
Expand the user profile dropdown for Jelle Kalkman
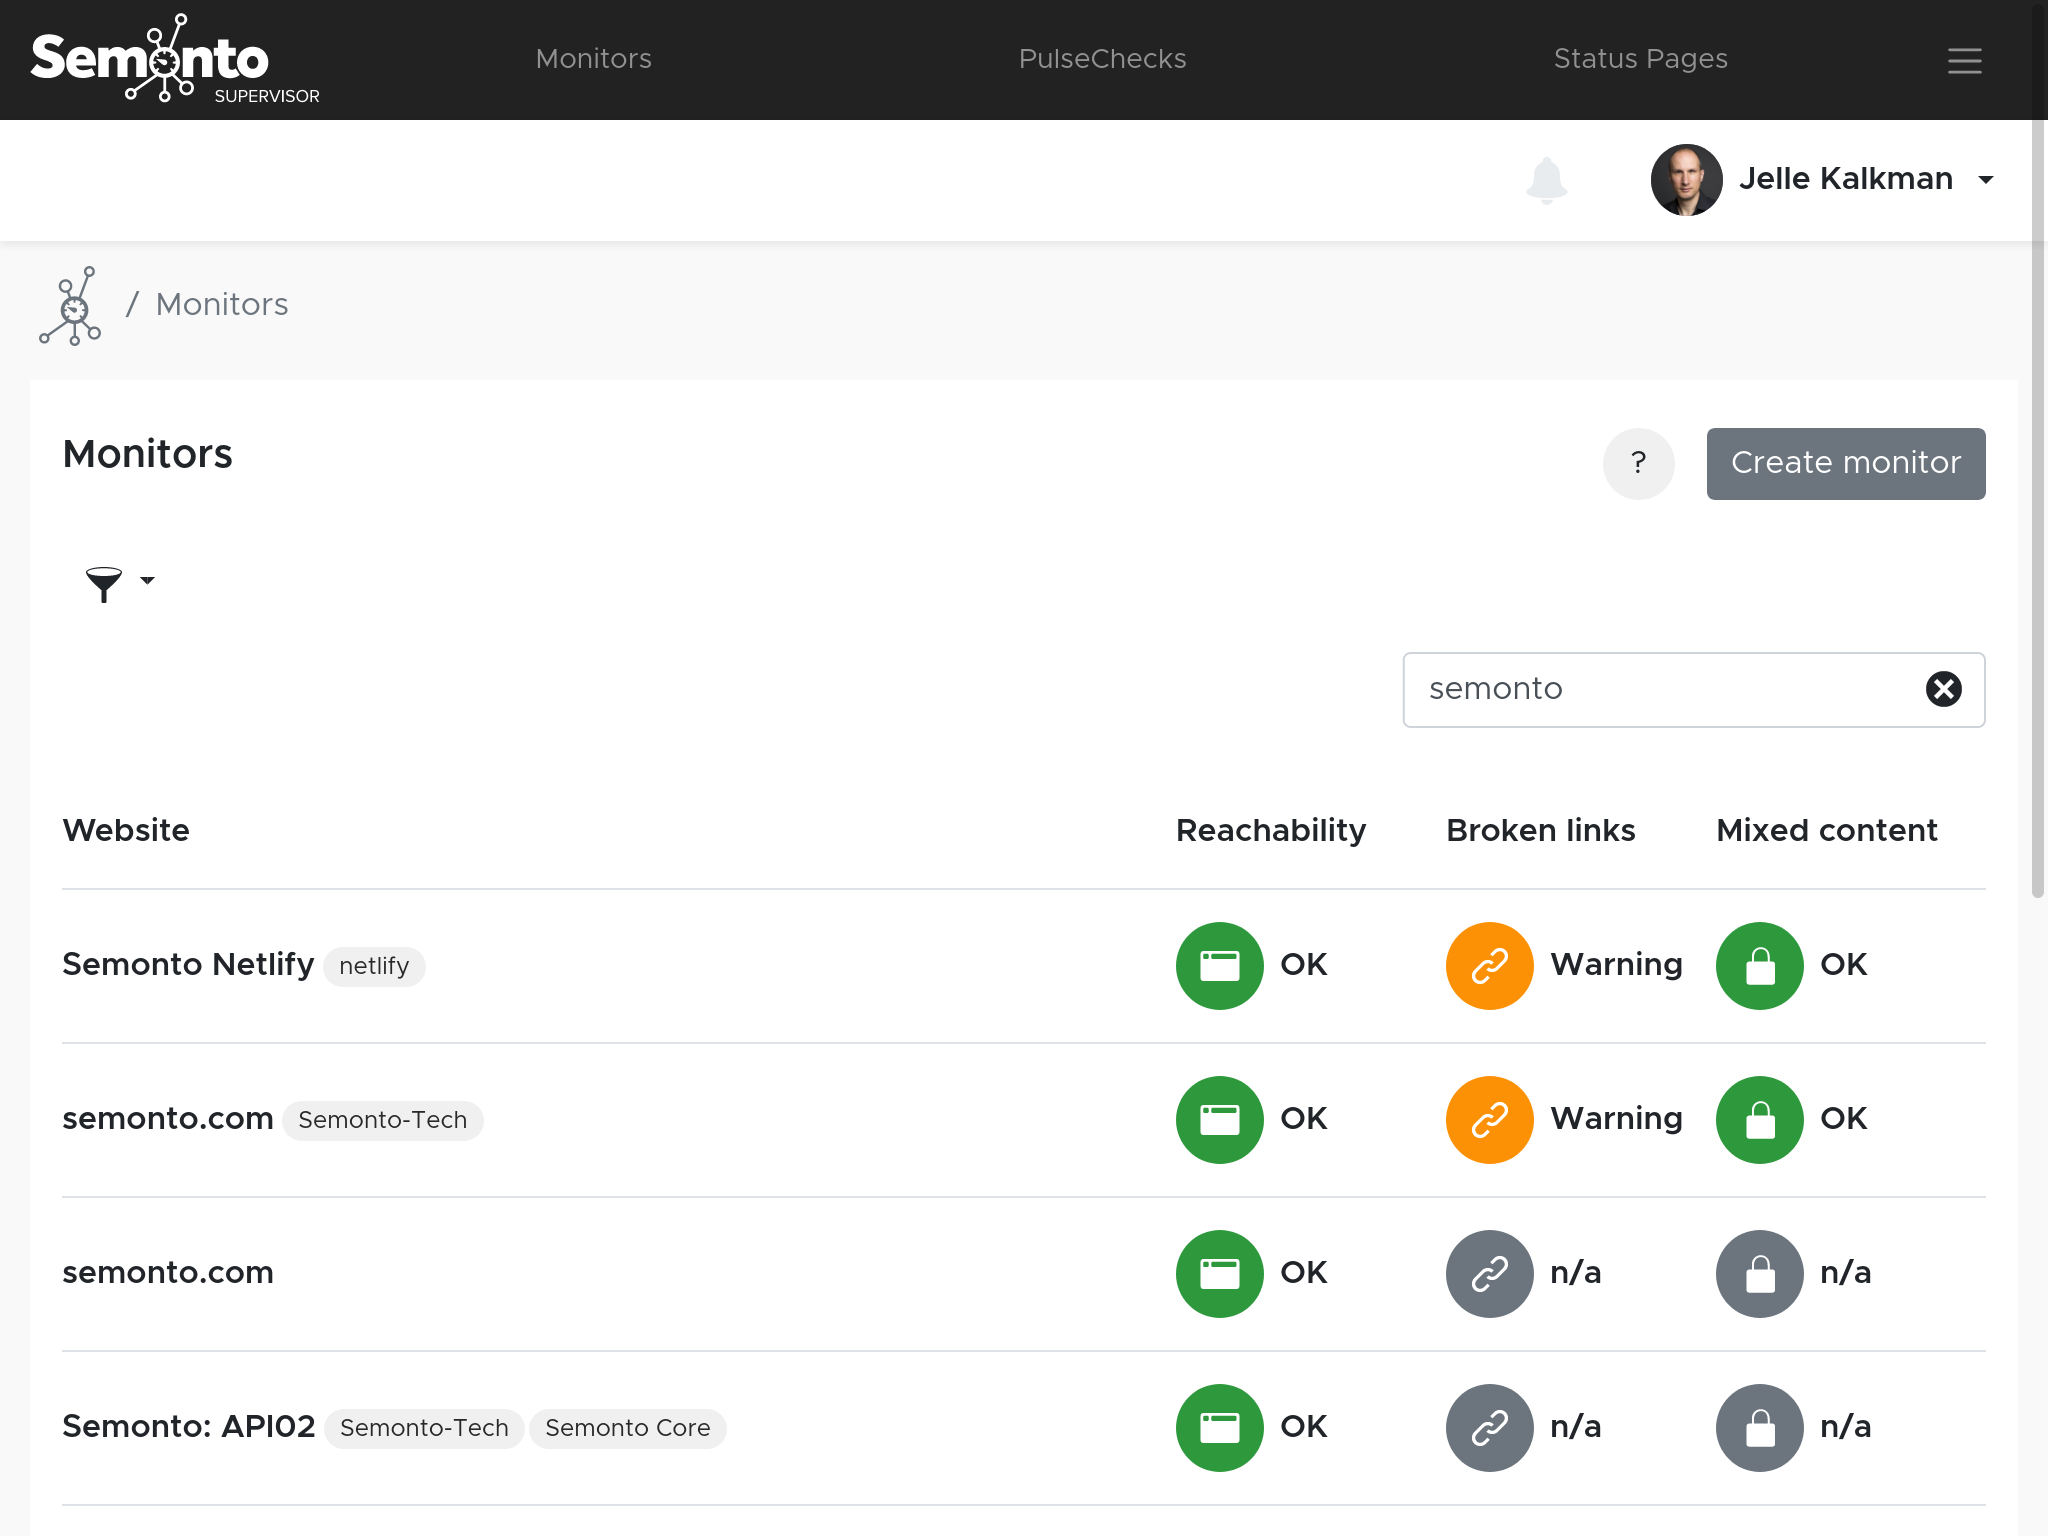(x=1987, y=179)
